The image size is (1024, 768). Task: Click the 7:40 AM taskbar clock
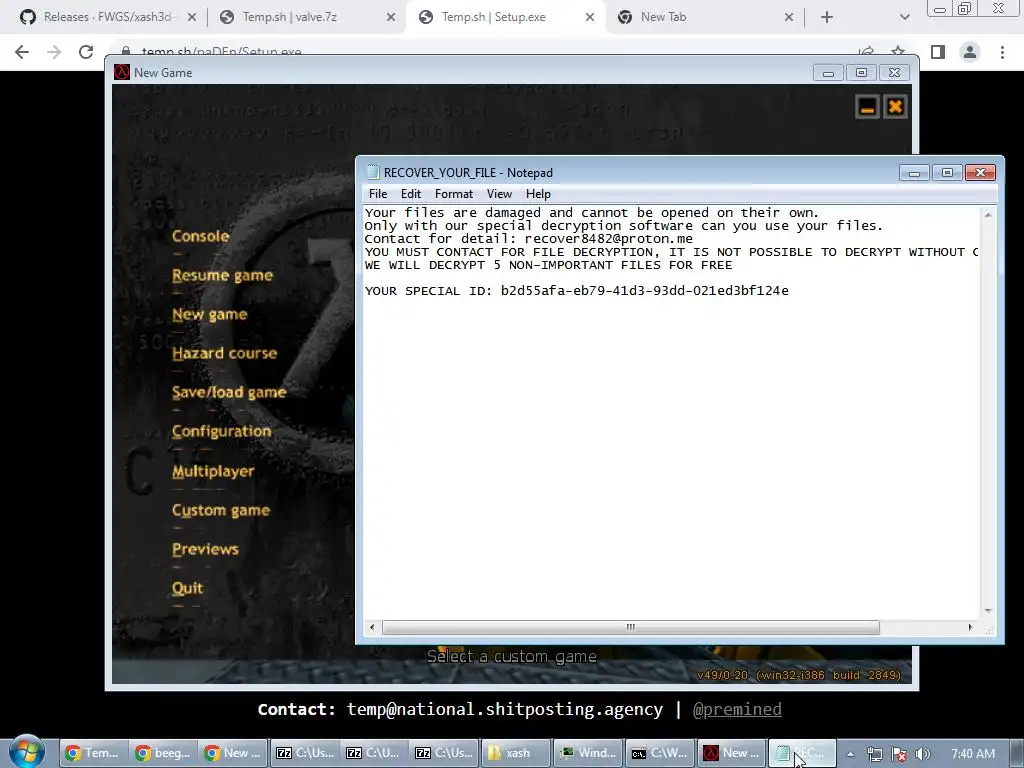click(x=973, y=754)
